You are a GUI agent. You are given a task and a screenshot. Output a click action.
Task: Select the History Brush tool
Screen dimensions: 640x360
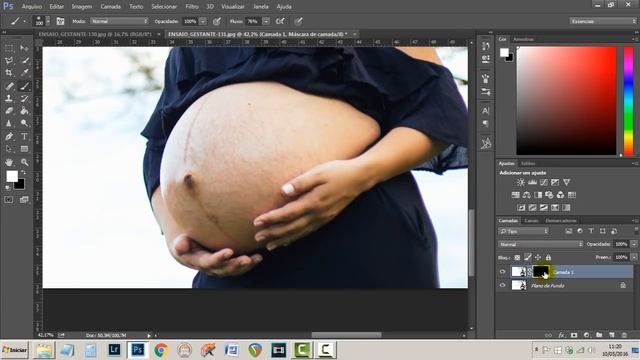click(x=24, y=98)
